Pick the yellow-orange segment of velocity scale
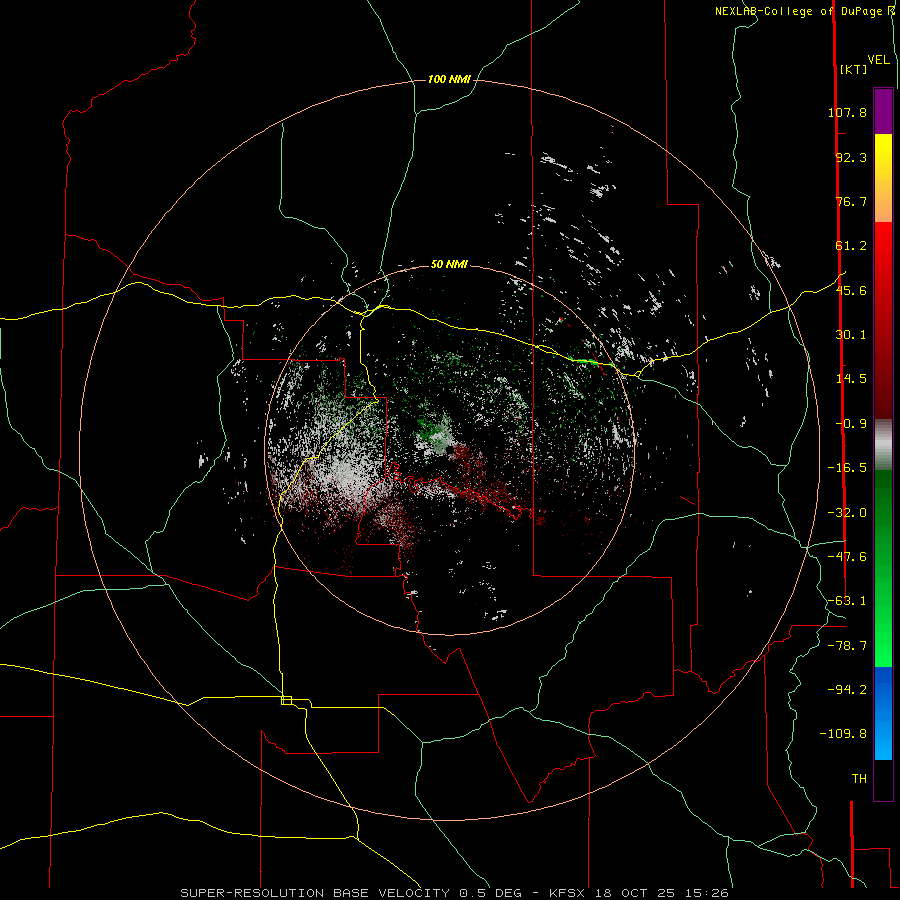900x900 pixels. (883, 178)
